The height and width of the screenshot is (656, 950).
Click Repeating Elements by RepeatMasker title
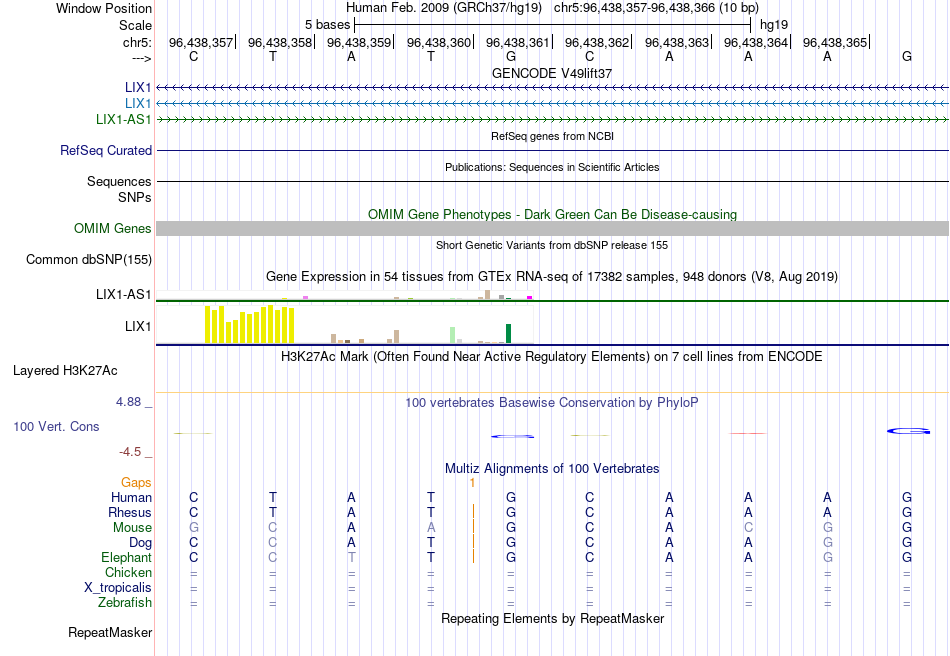(x=553, y=618)
